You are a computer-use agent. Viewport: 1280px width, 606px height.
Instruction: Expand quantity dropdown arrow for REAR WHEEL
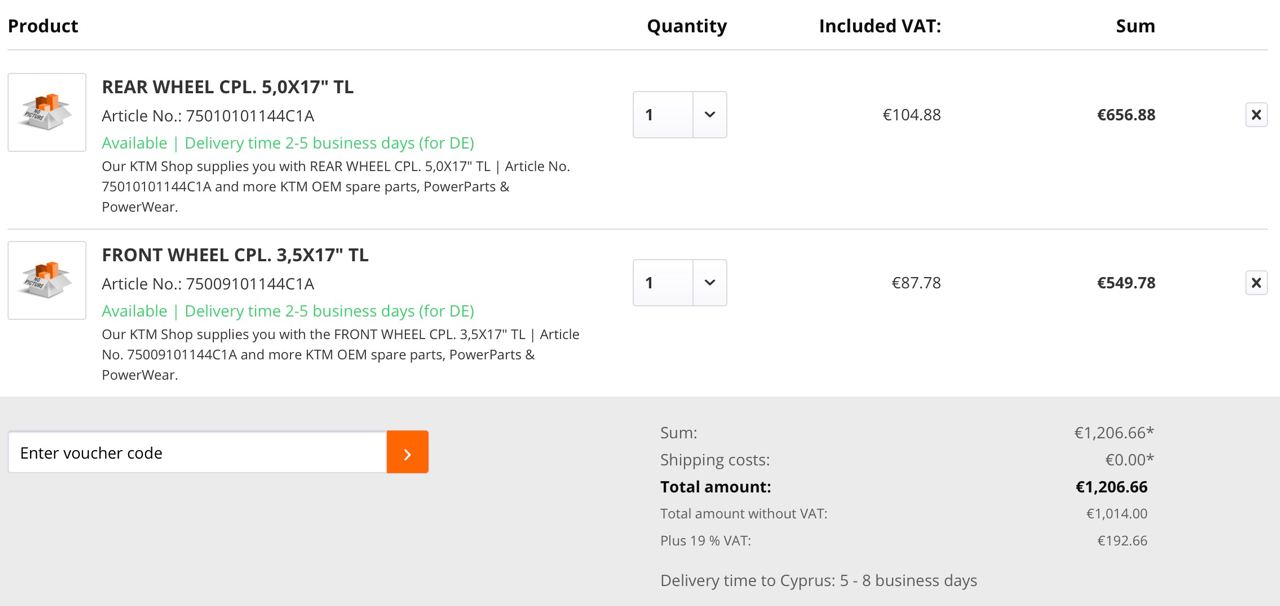710,115
